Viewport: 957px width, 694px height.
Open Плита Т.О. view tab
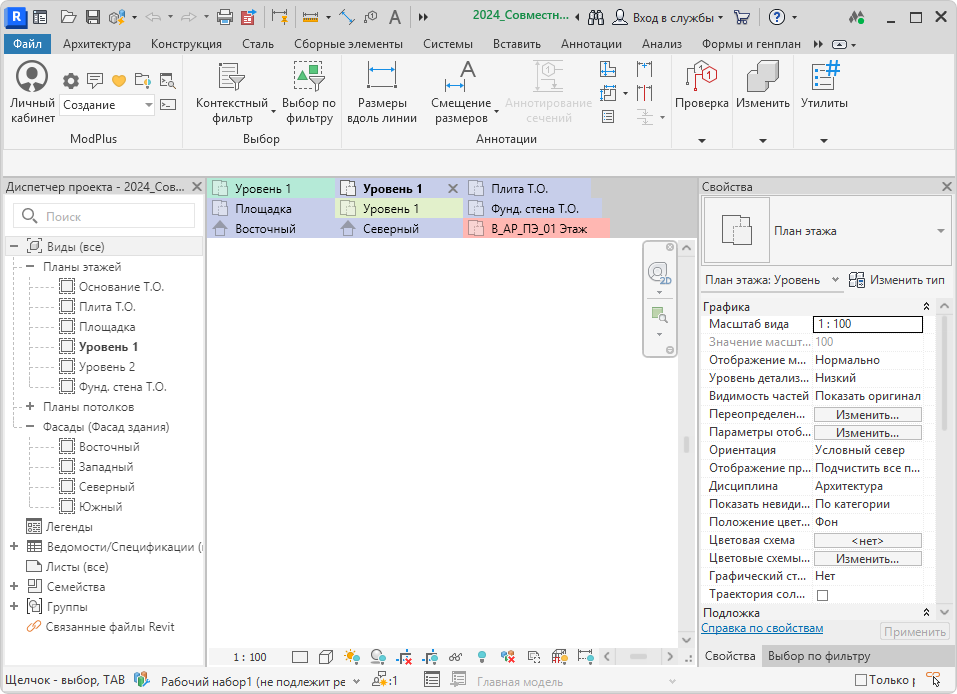point(527,189)
